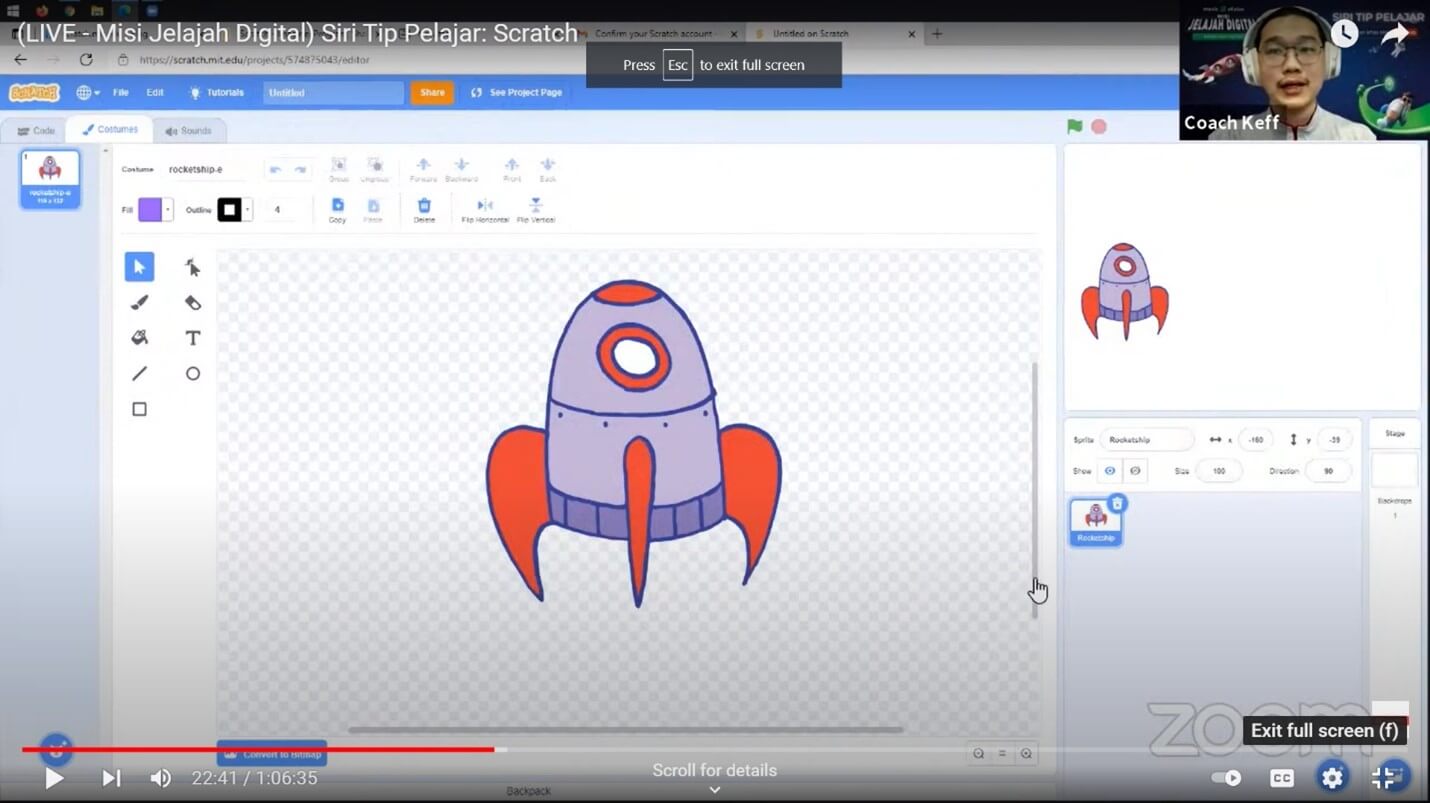Select the arrow Select tool
The width and height of the screenshot is (1430, 803).
coord(139,267)
